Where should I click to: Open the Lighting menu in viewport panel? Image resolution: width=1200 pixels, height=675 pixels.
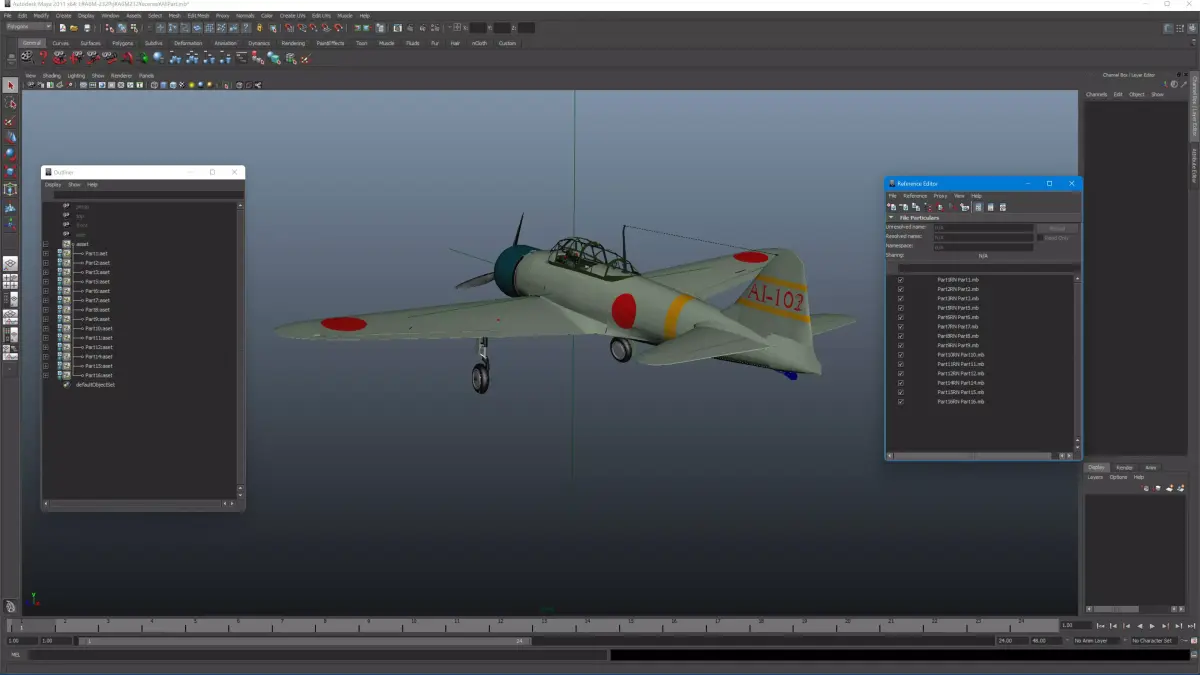pos(76,75)
